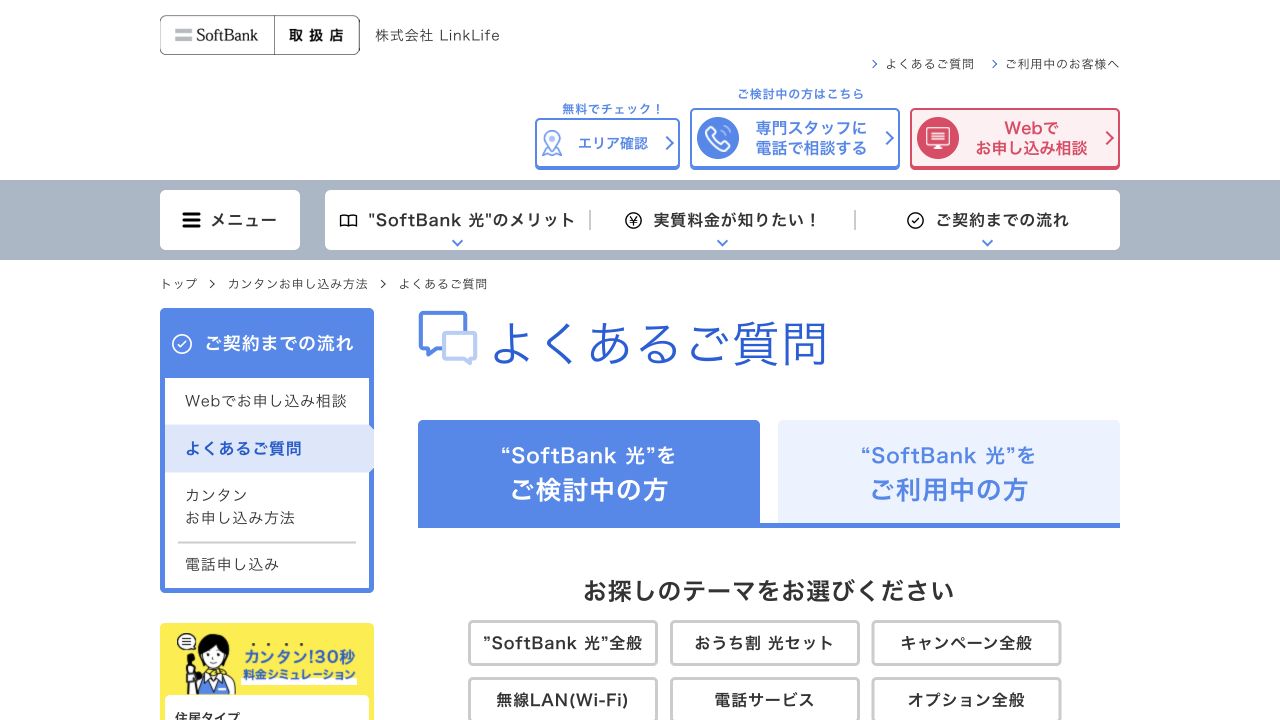Viewport: 1280px width, 720px height.
Task: Click the ご利用中のお客様へ header link
Action: click(x=1056, y=64)
